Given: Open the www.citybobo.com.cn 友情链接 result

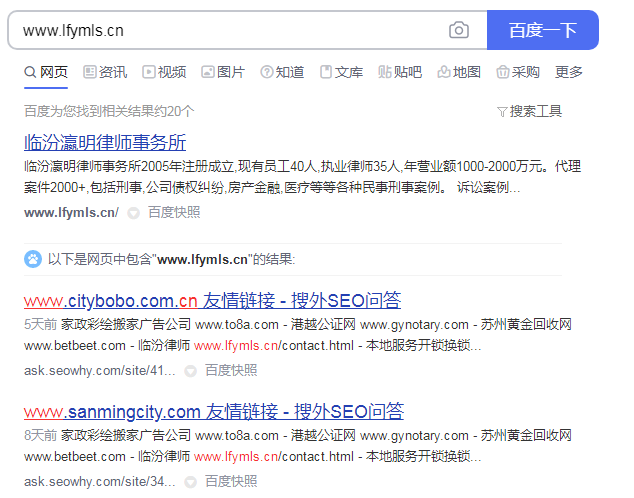Looking at the screenshot, I should click(212, 301).
